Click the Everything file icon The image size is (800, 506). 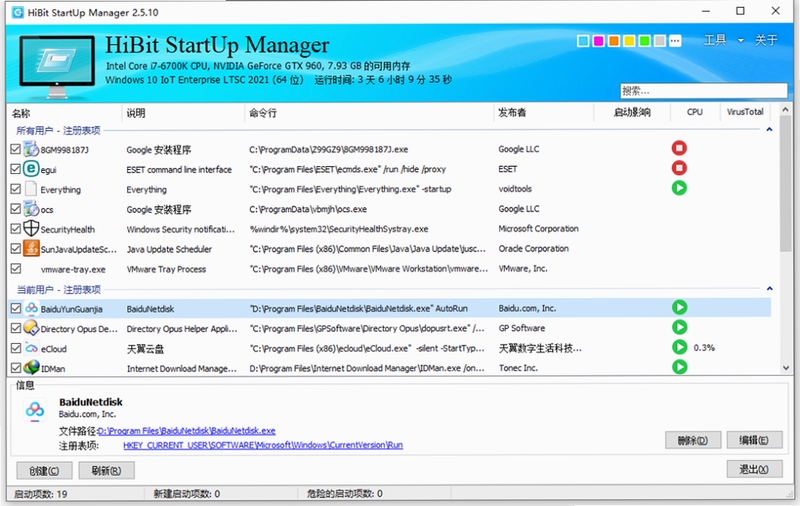click(x=31, y=189)
